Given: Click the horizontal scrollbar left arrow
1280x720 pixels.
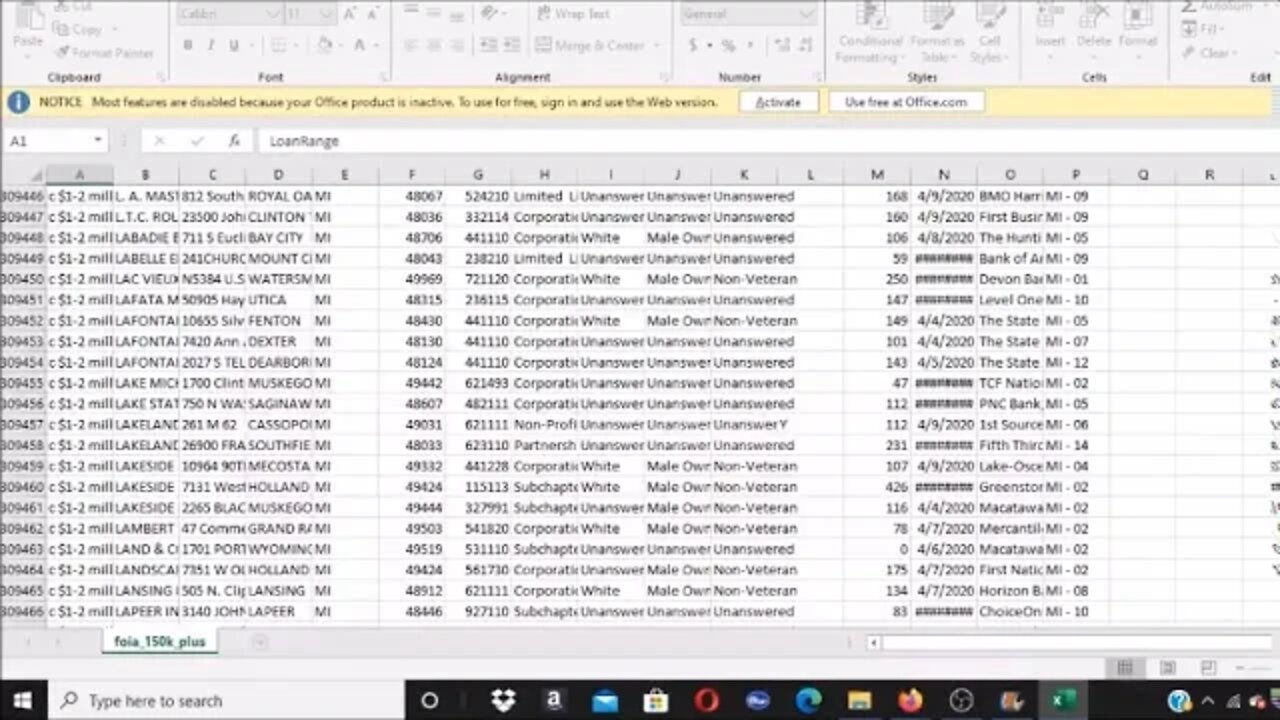Looking at the screenshot, I should 873,643.
